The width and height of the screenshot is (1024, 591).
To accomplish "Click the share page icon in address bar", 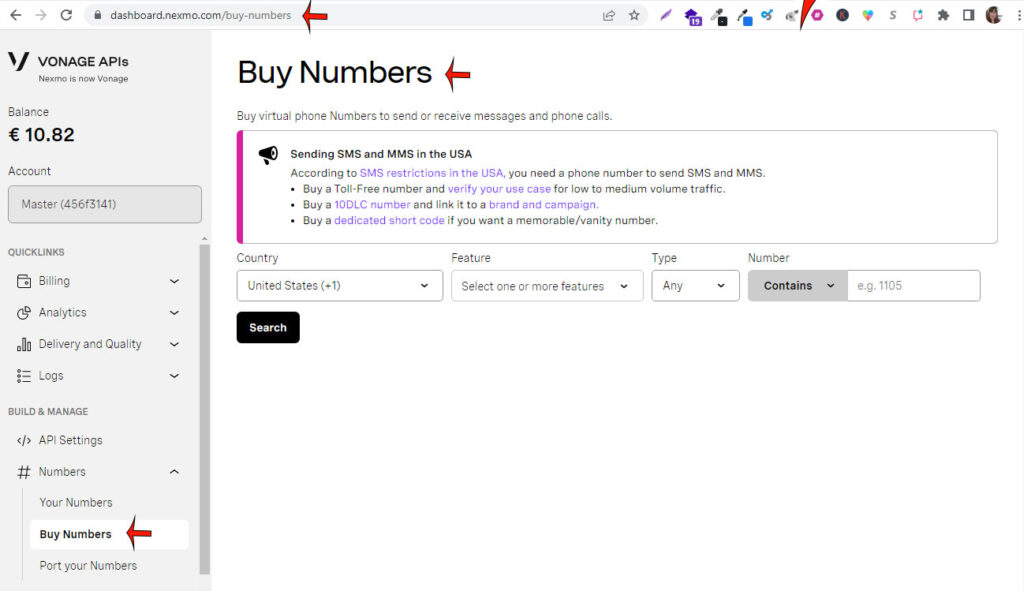I will (609, 15).
